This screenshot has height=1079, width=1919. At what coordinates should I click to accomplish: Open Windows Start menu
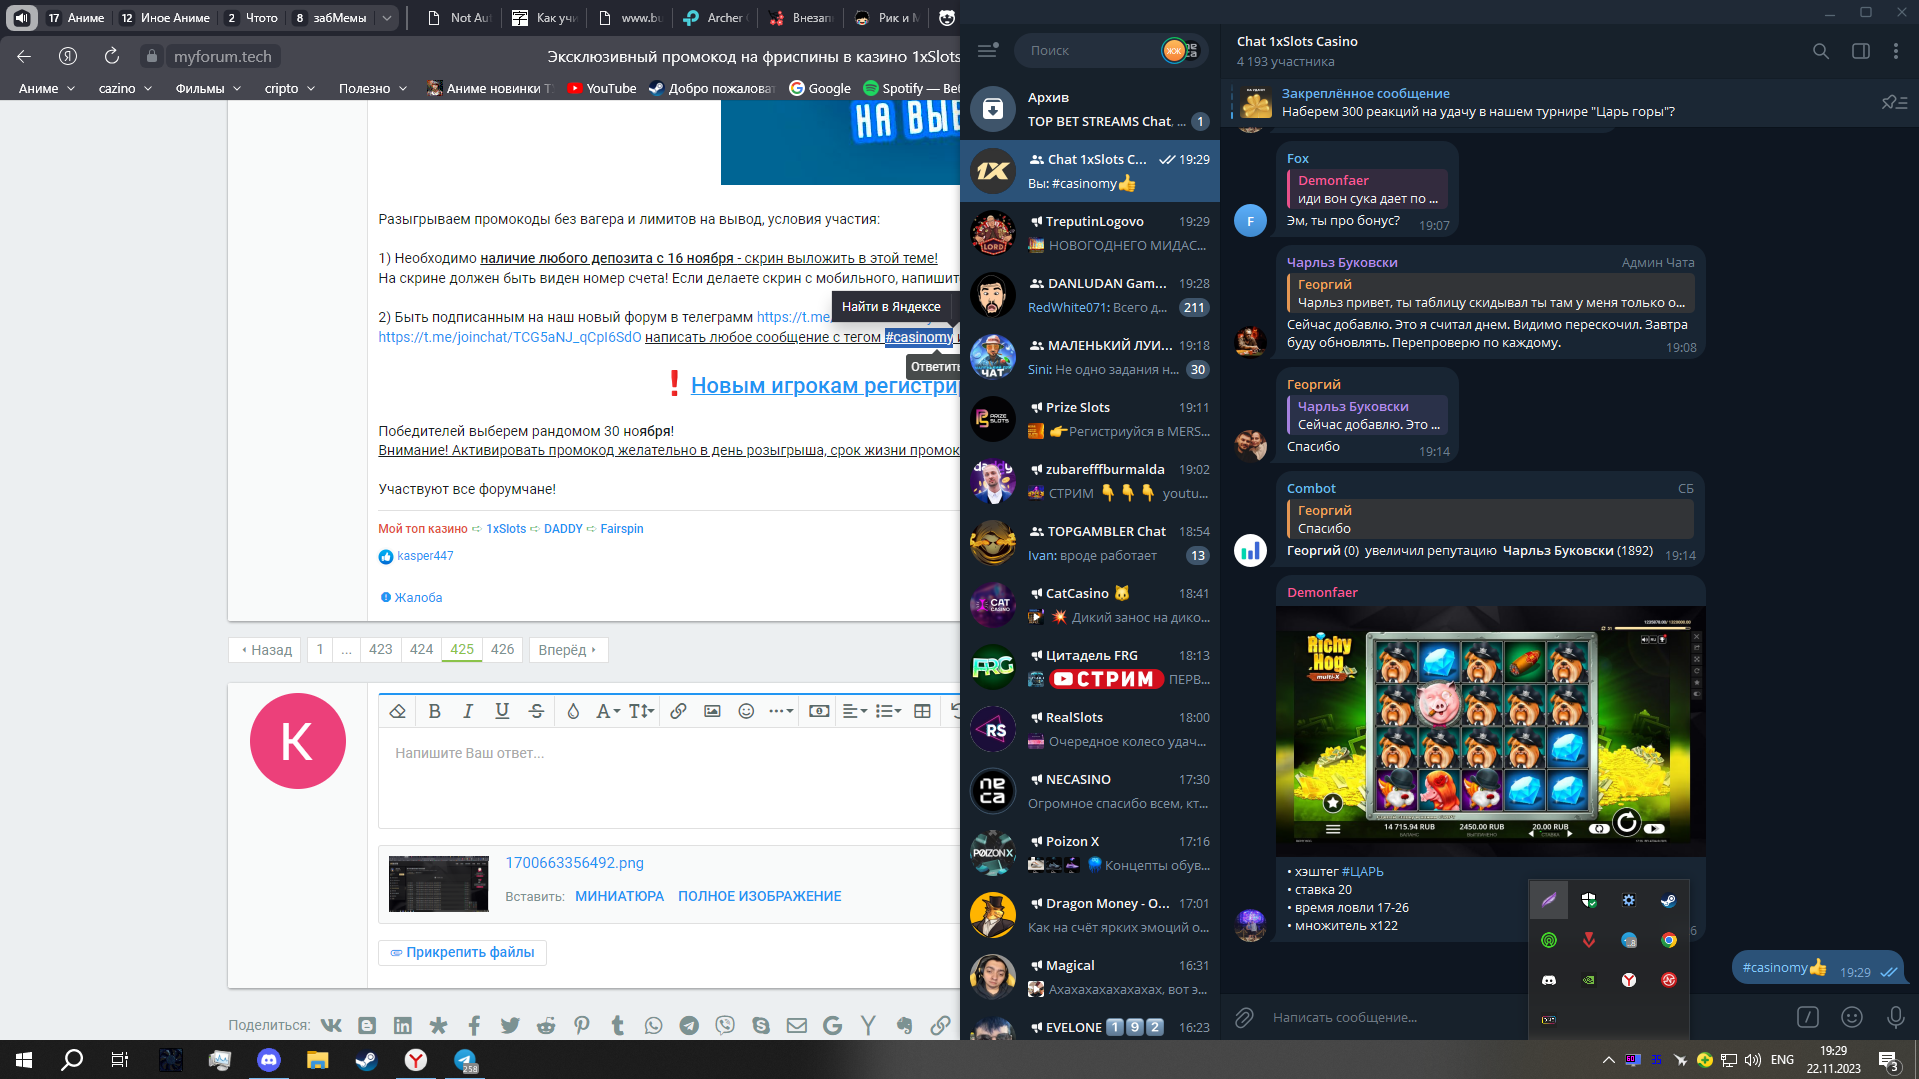click(x=24, y=1060)
